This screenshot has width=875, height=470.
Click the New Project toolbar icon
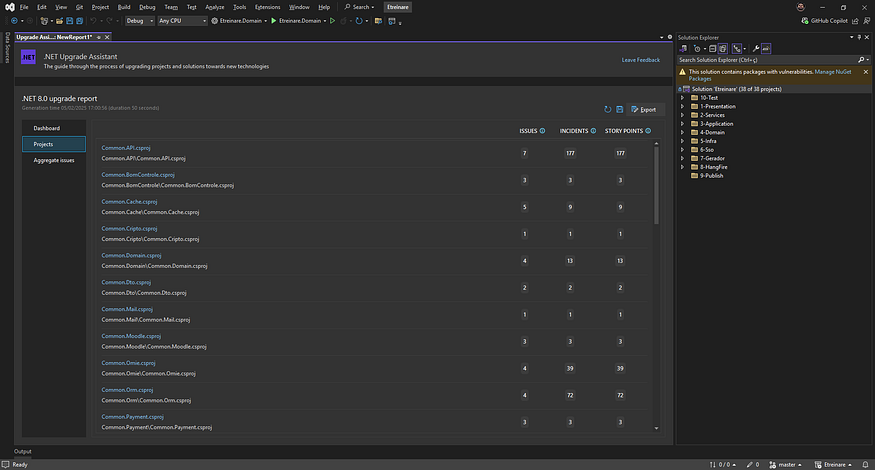coord(44,21)
